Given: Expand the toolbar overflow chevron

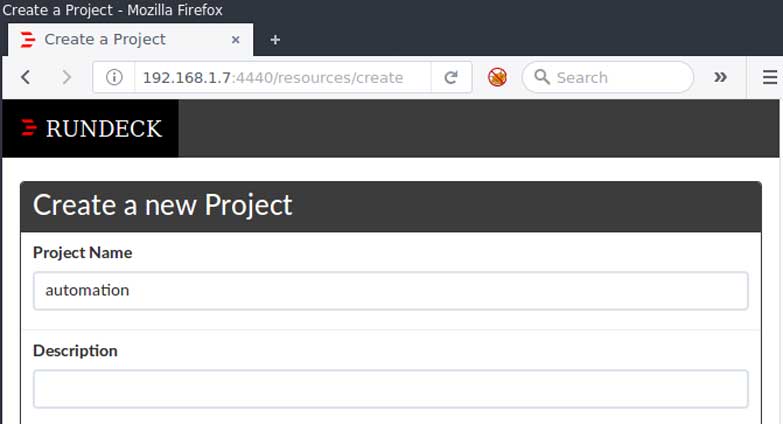Looking at the screenshot, I should pyautogui.click(x=719, y=77).
